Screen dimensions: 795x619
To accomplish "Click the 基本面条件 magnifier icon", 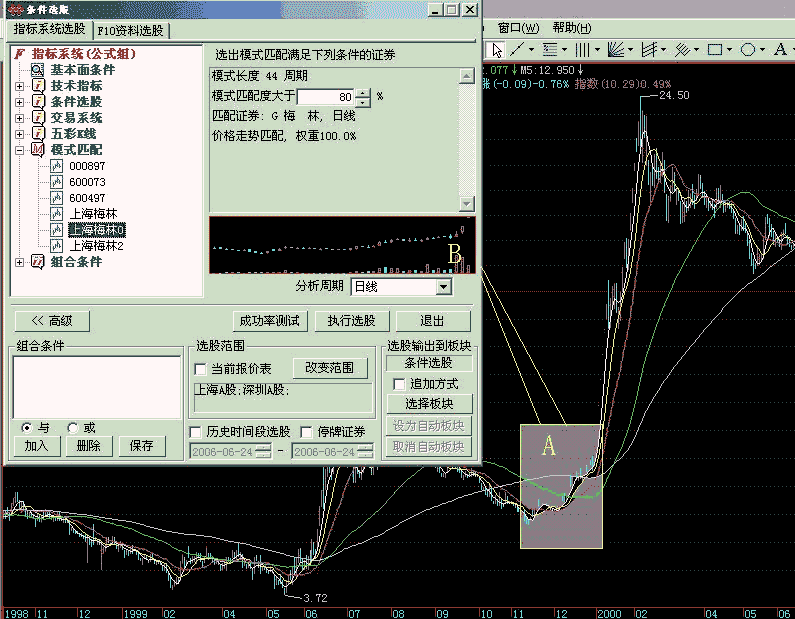I will pos(37,70).
